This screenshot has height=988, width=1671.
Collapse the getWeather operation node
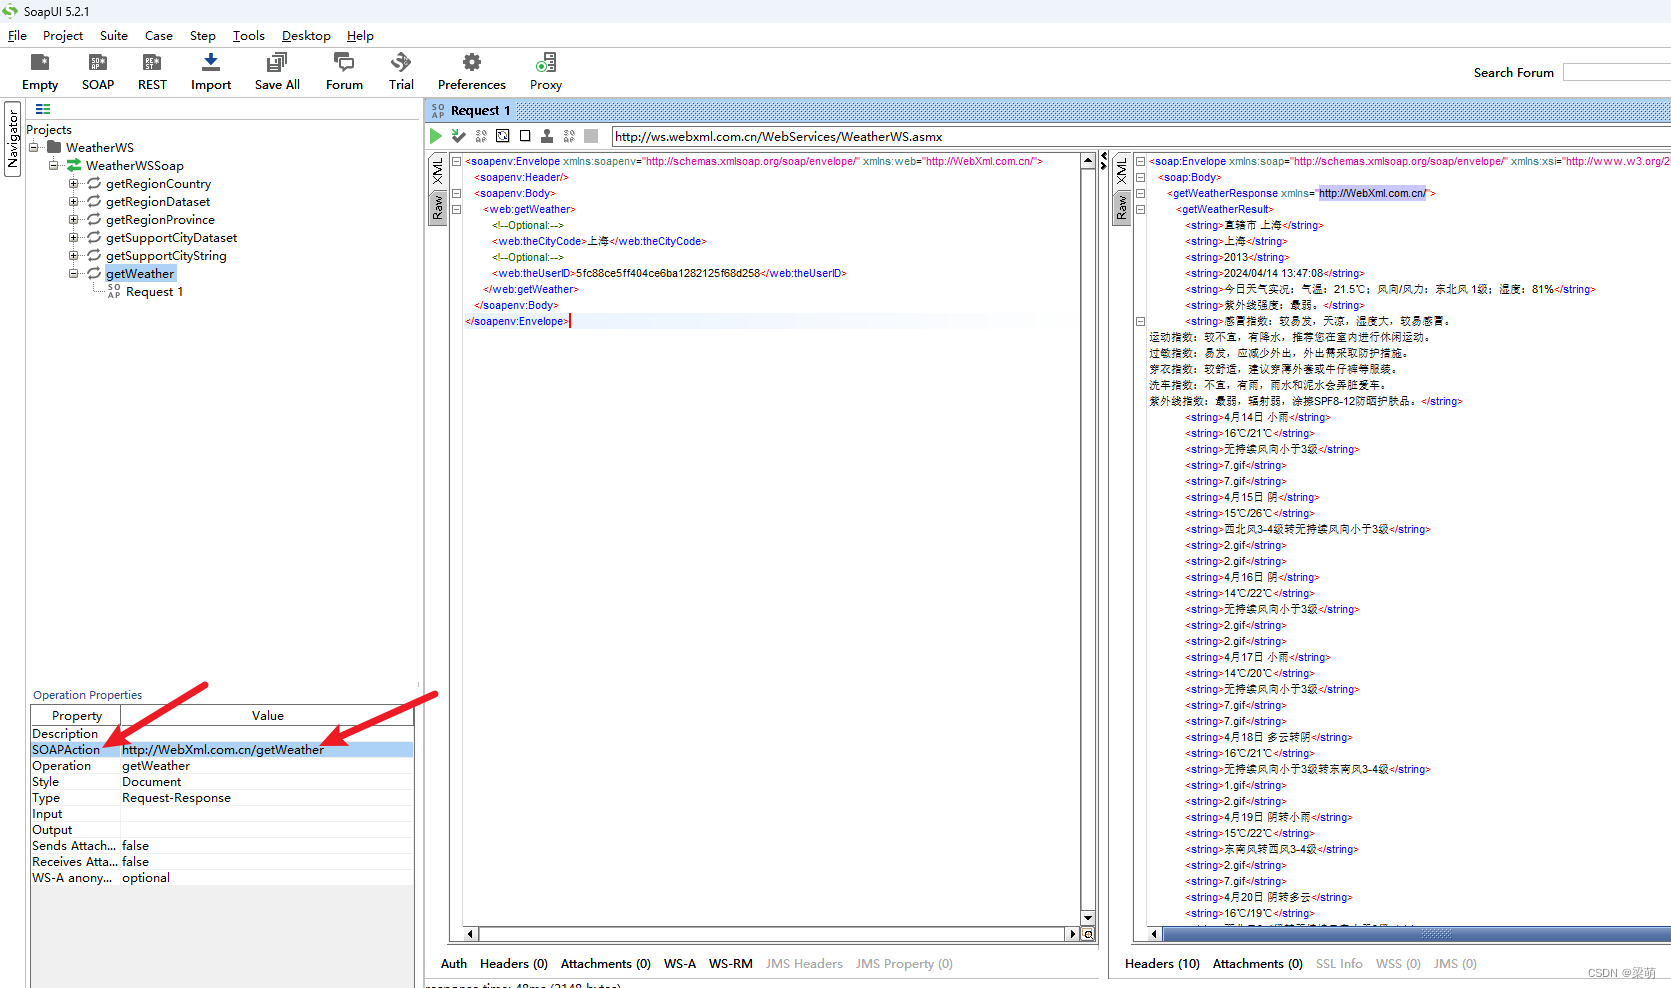click(73, 273)
